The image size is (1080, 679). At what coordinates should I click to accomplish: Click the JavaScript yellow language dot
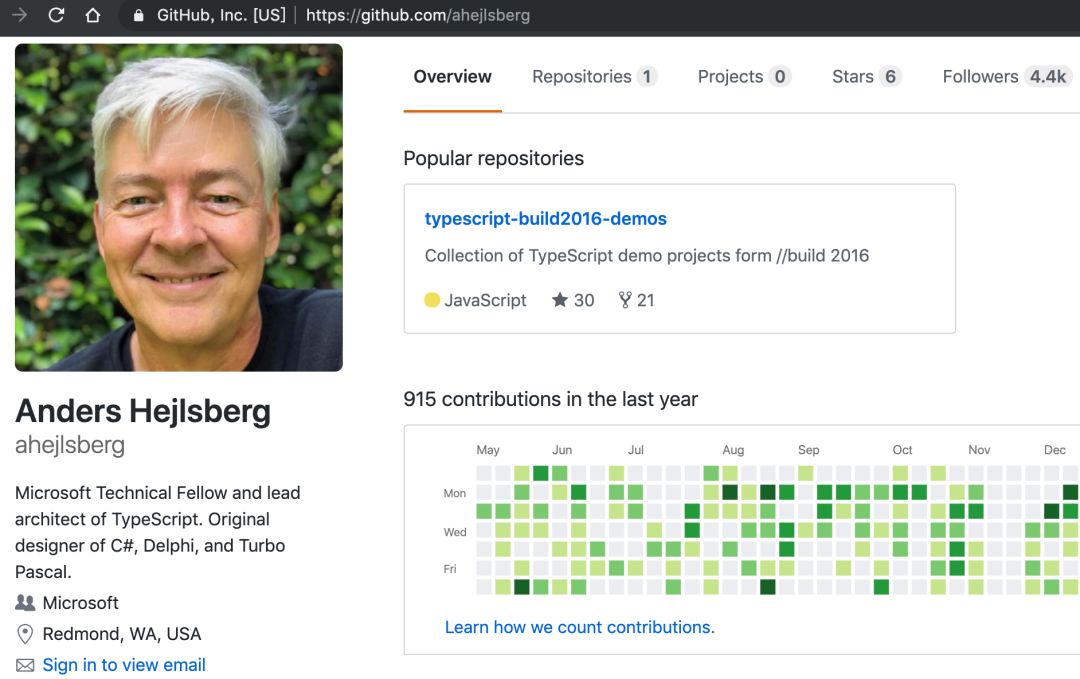pyautogui.click(x=432, y=300)
